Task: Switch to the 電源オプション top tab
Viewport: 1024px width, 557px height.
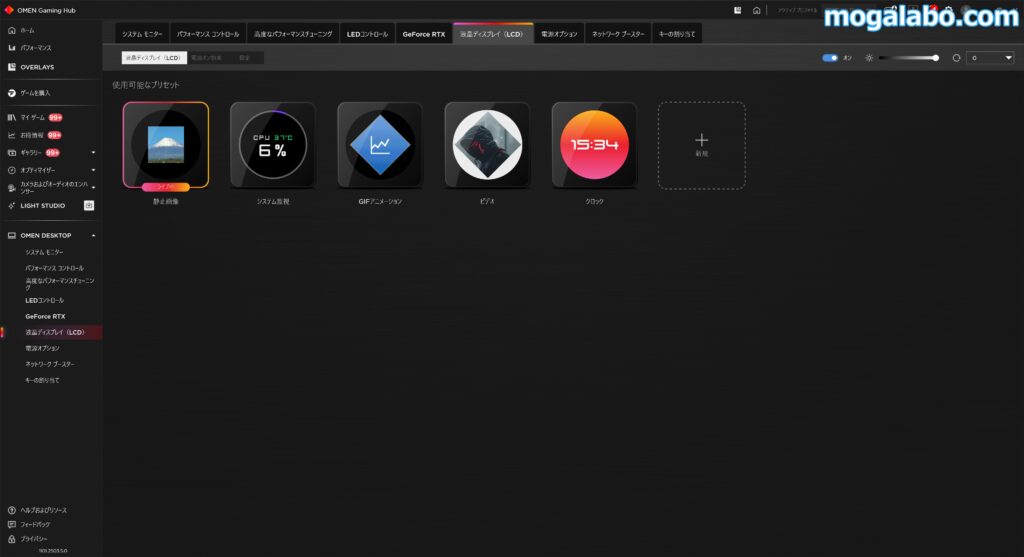Action: coord(560,34)
